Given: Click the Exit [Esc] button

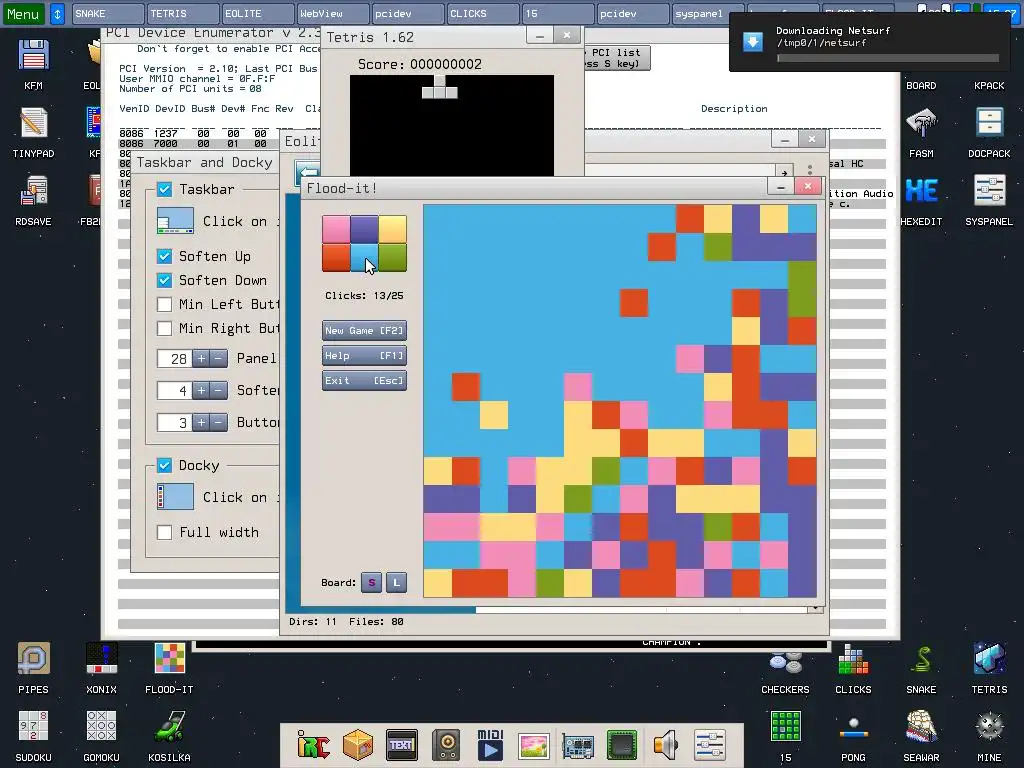Looking at the screenshot, I should (x=364, y=381).
